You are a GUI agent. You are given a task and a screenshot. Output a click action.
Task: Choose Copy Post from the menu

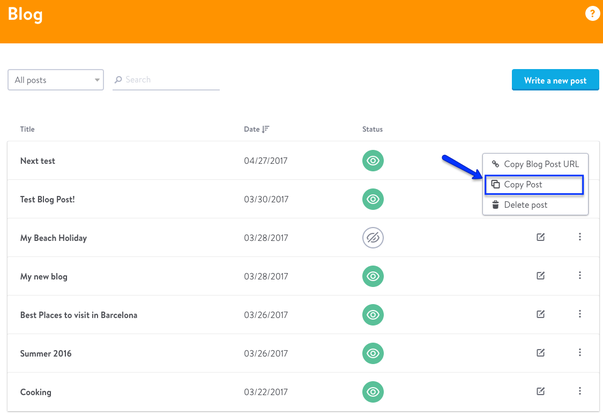tap(534, 185)
